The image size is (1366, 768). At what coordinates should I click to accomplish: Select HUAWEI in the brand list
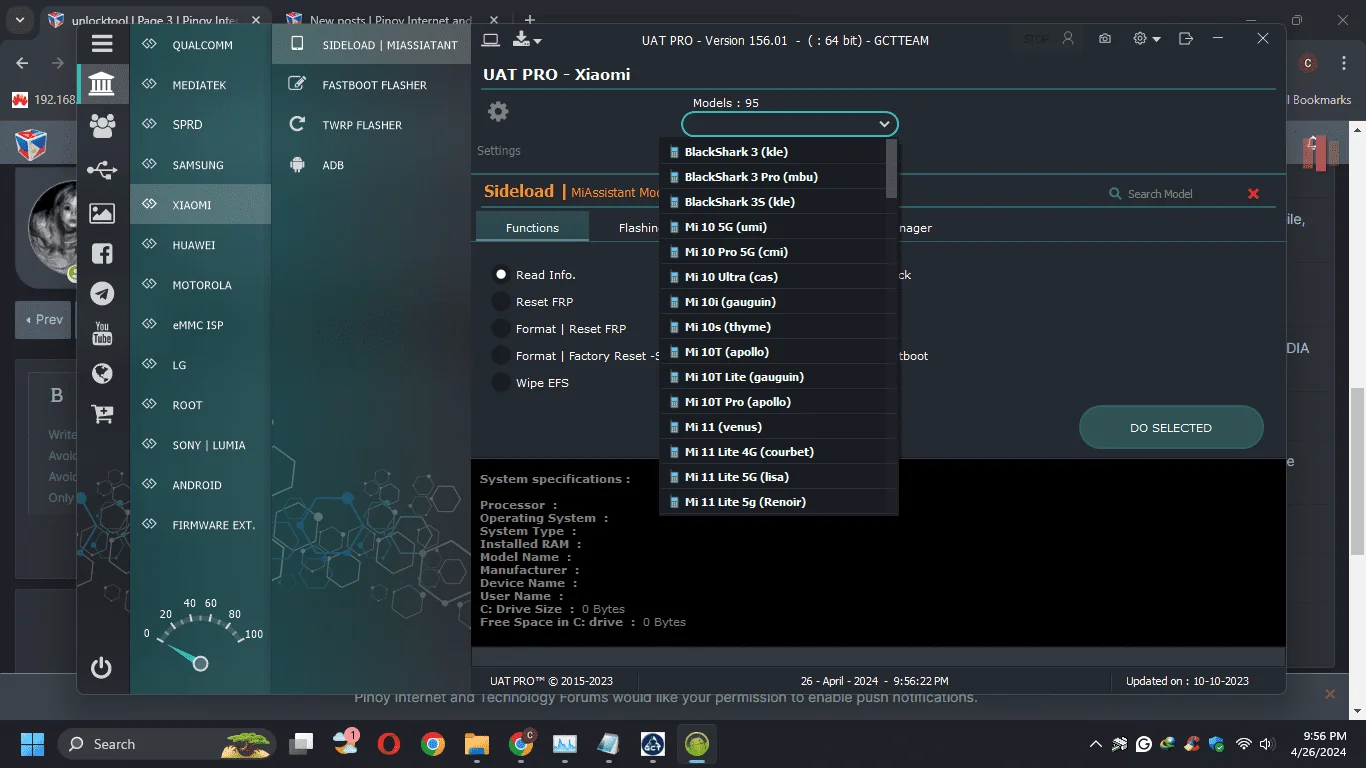pos(200,245)
